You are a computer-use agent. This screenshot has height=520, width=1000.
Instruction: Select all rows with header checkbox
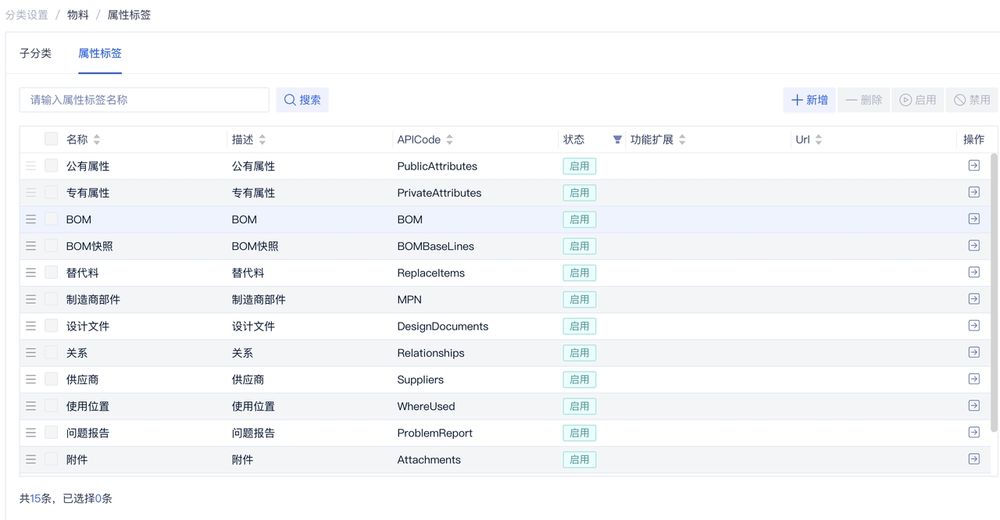51,139
